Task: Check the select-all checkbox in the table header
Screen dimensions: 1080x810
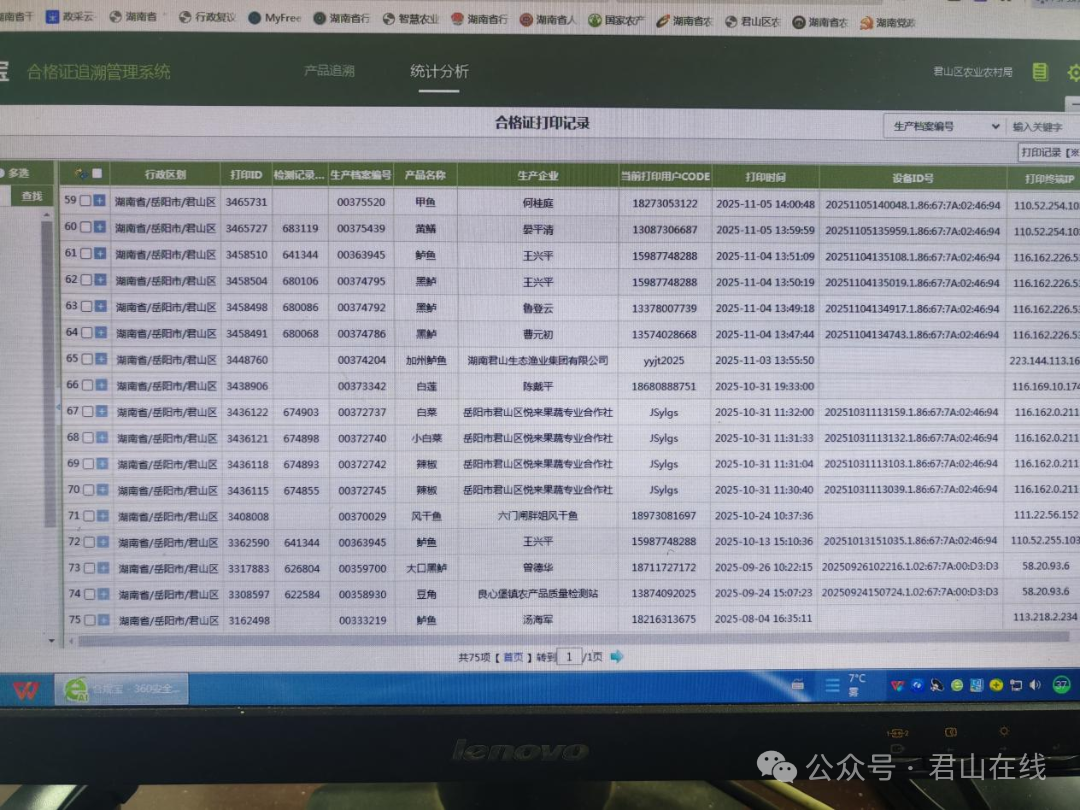Action: click(97, 174)
